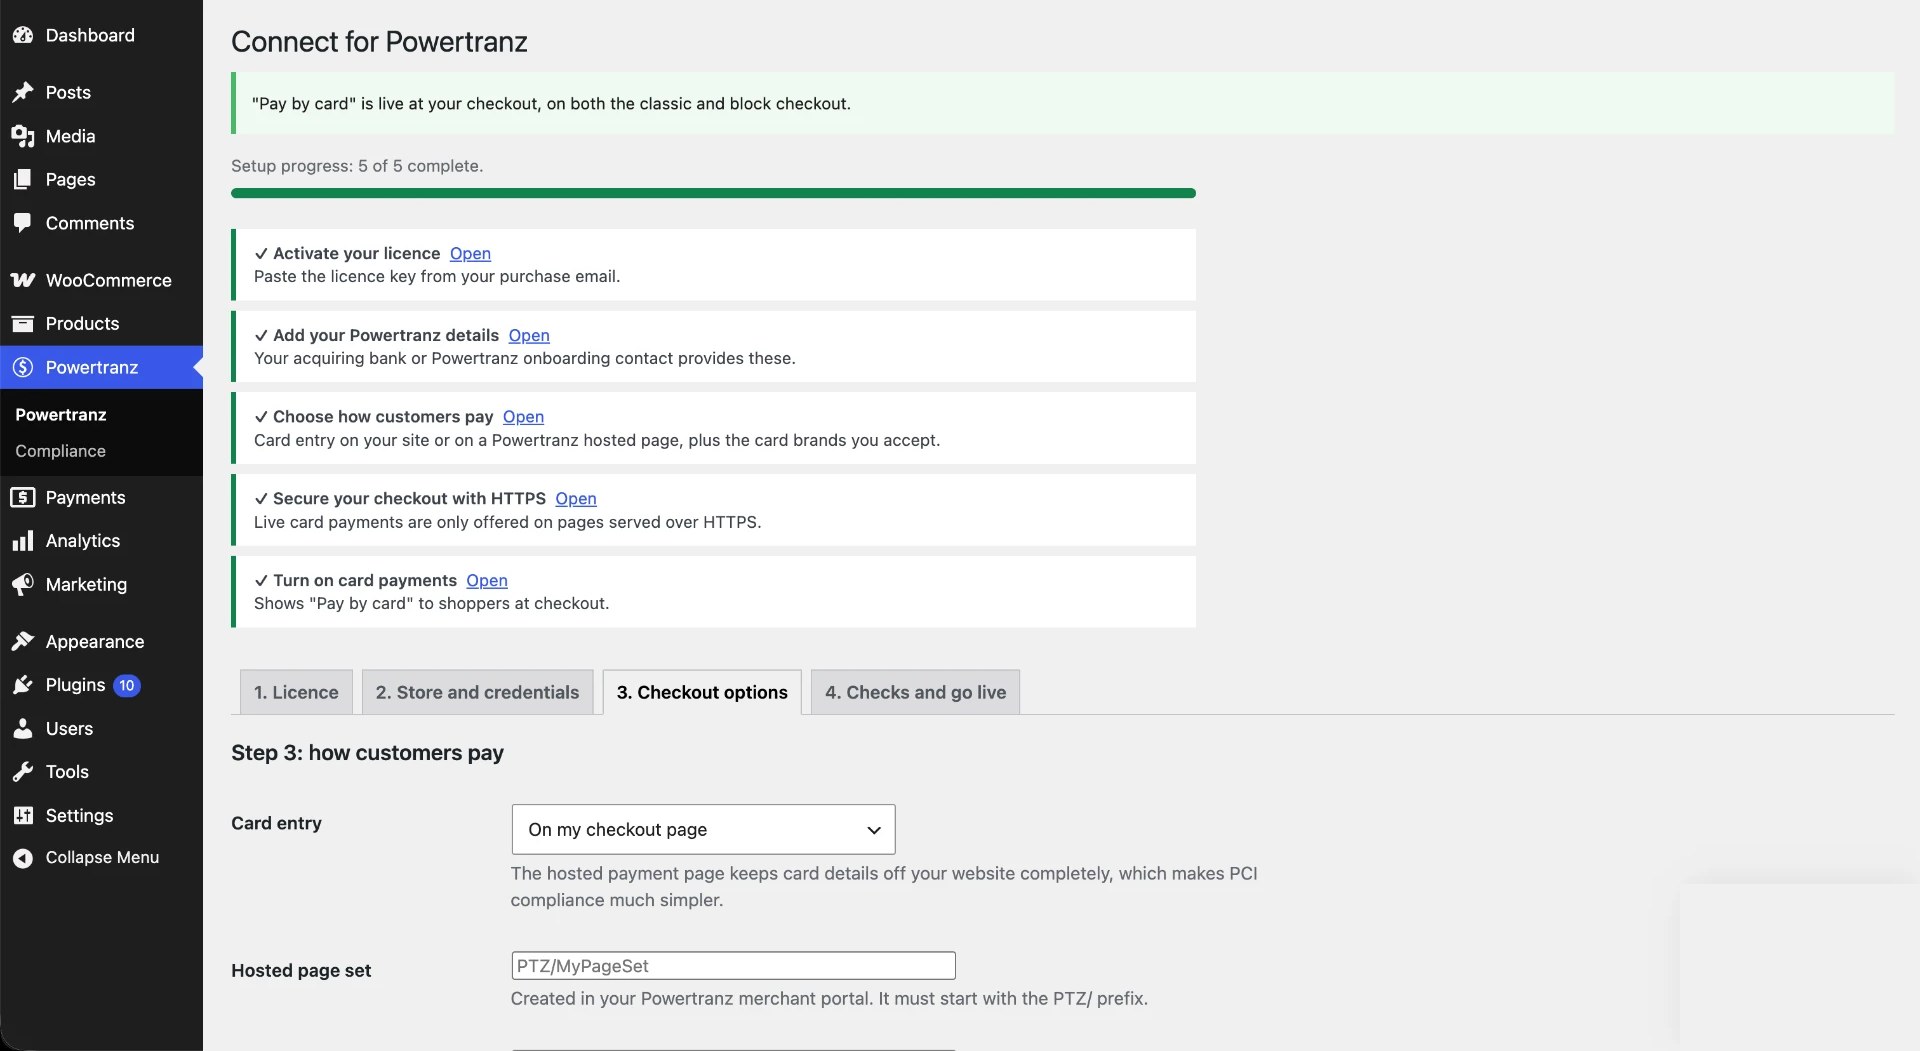Screen dimensions: 1920x1051
Task: Click the Comments speech bubble icon
Action: click(23, 223)
